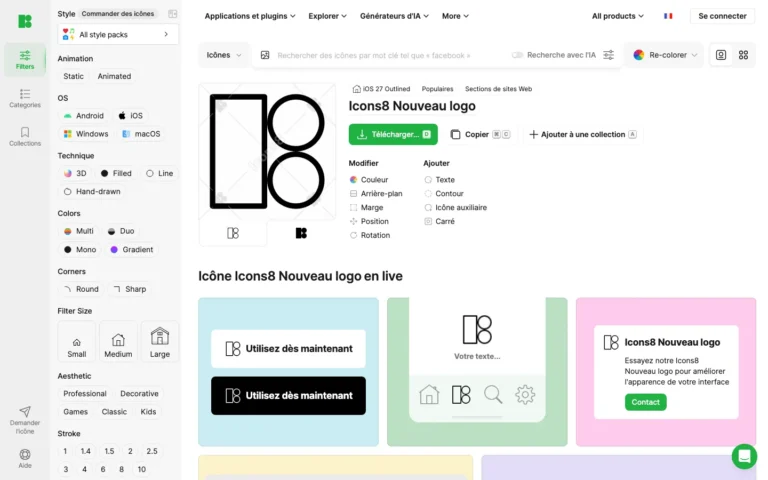Image resolution: width=768 pixels, height=480 pixels.
Task: Open the Collections sidebar panel
Action: tap(24, 137)
